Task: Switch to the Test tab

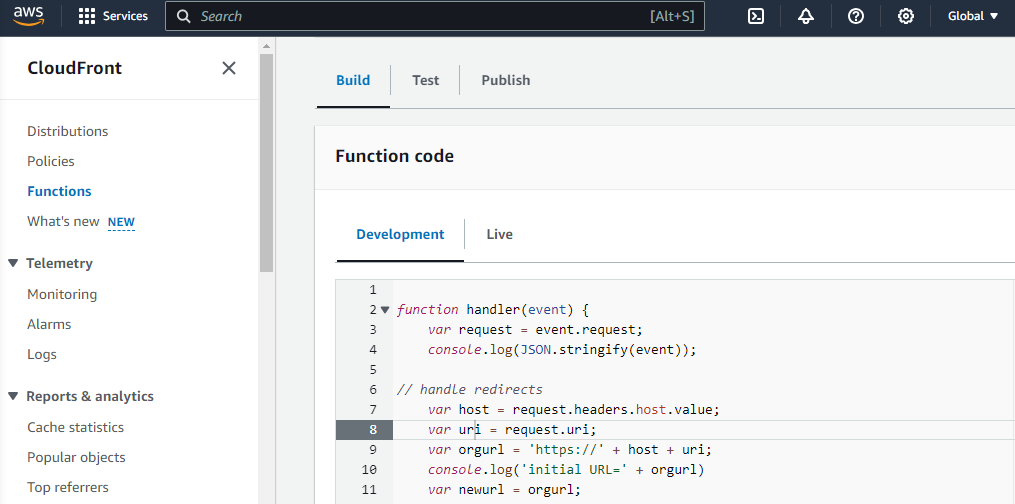Action: coord(425,80)
